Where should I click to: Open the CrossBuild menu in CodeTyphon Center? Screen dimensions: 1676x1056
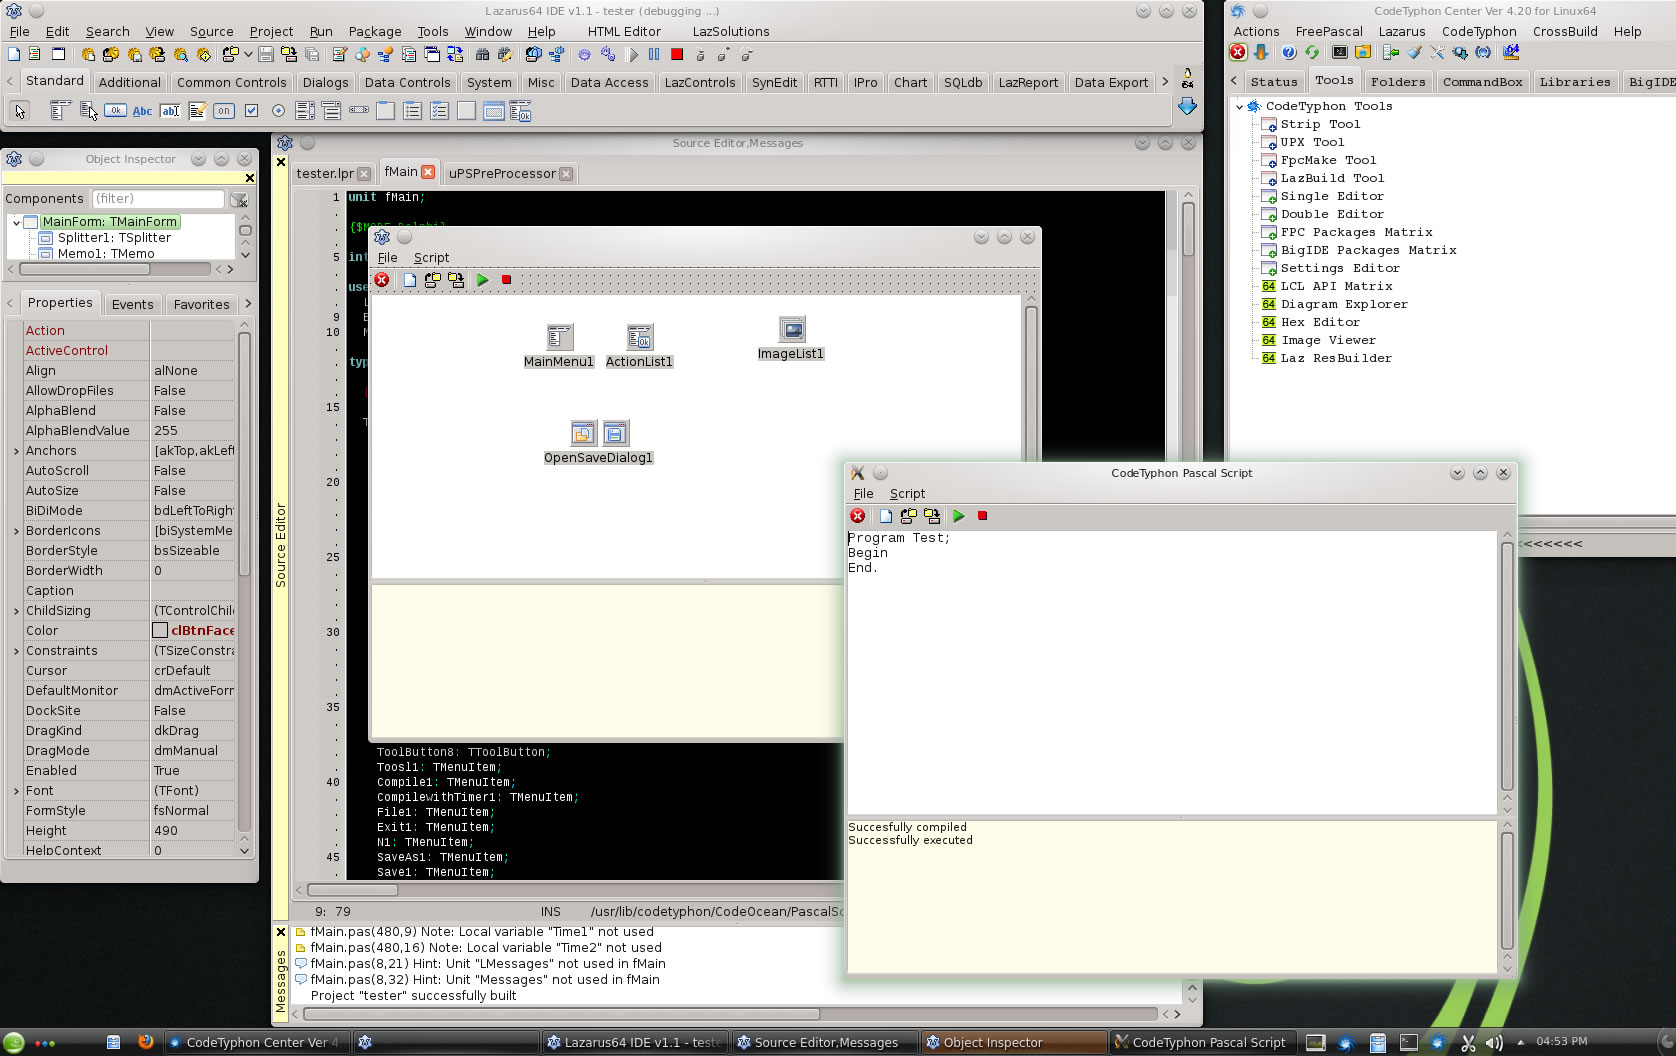(x=1565, y=31)
